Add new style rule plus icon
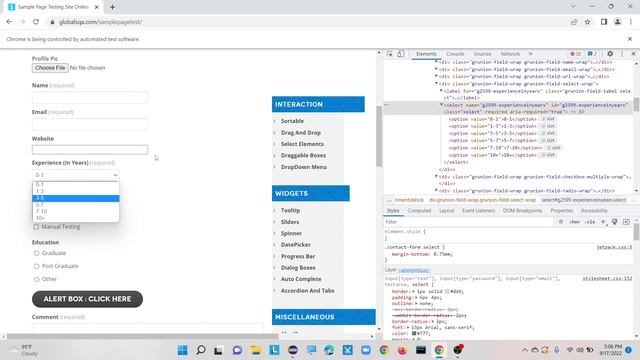Image resolution: width=640 pixels, height=360 pixels. [x=603, y=222]
